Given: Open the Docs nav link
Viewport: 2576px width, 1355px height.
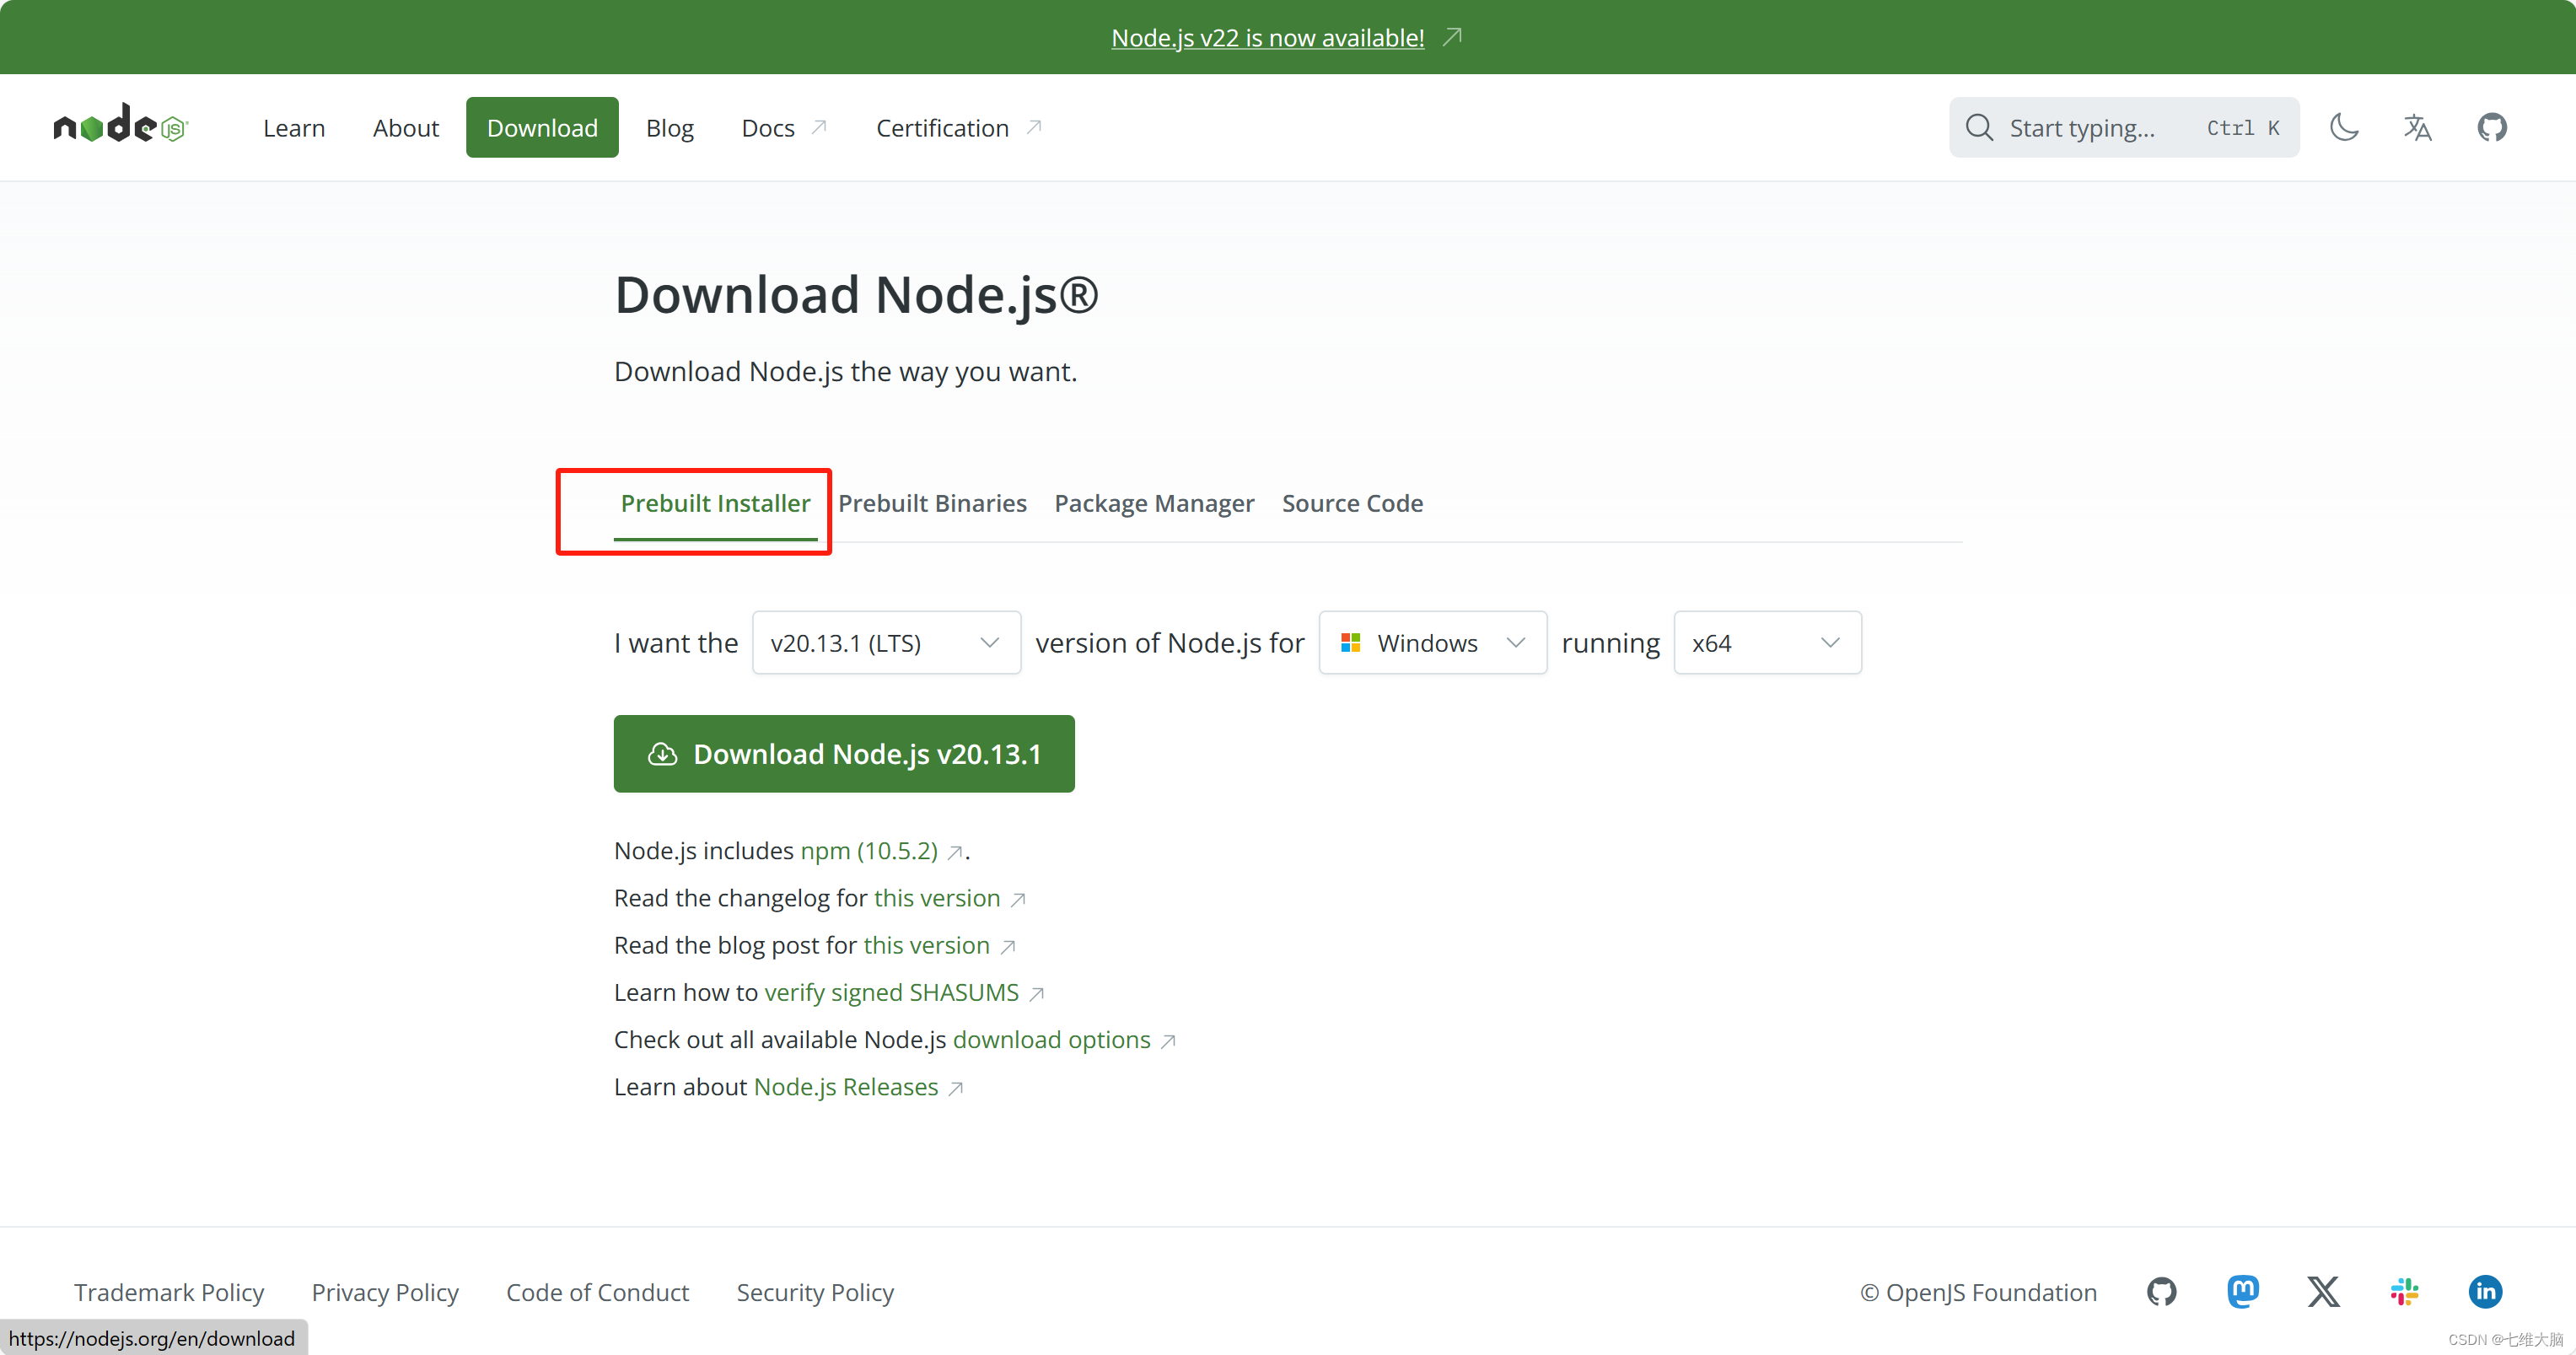Looking at the screenshot, I should (x=783, y=128).
